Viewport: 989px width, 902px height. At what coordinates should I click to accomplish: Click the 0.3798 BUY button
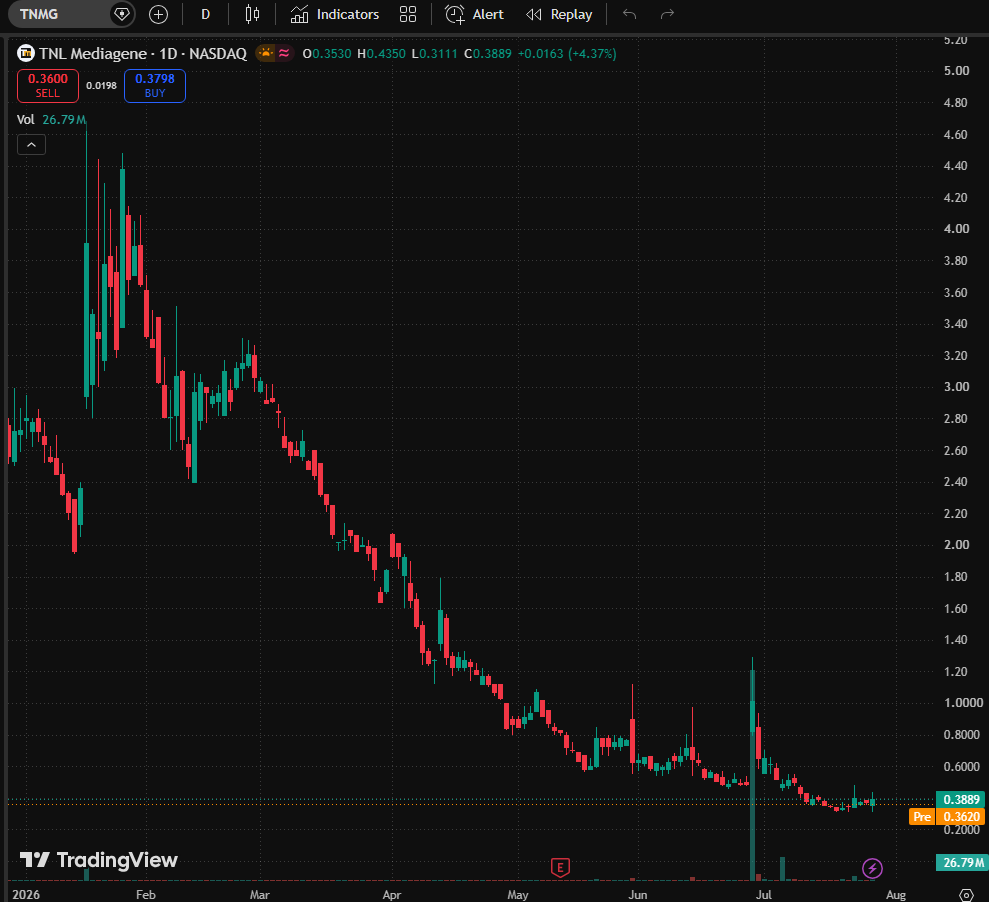click(x=155, y=86)
